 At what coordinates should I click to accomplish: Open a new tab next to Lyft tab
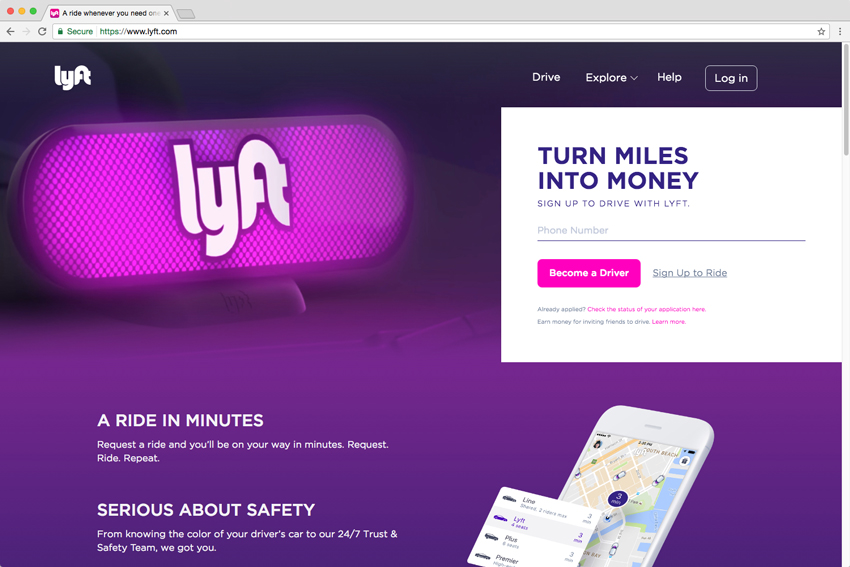[185, 14]
